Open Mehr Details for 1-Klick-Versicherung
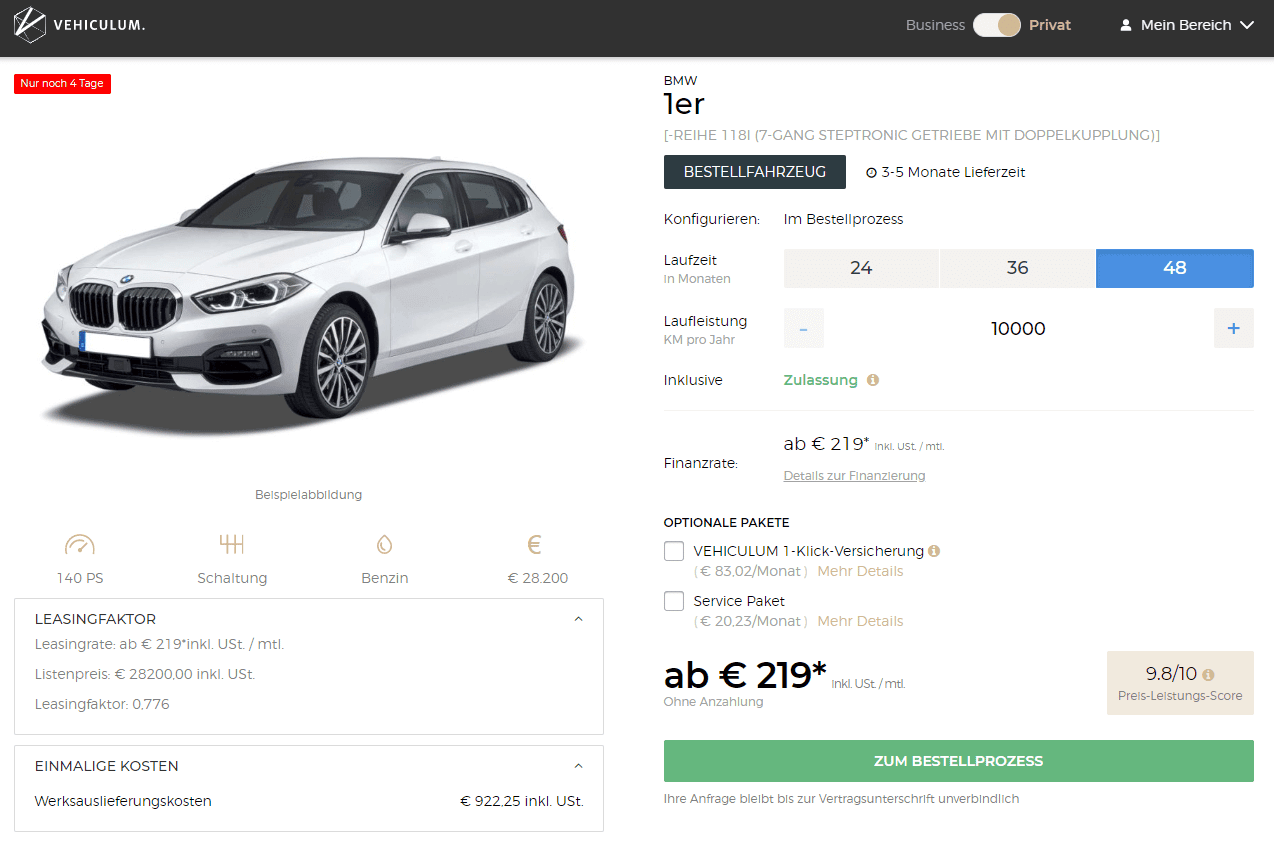 (x=860, y=571)
